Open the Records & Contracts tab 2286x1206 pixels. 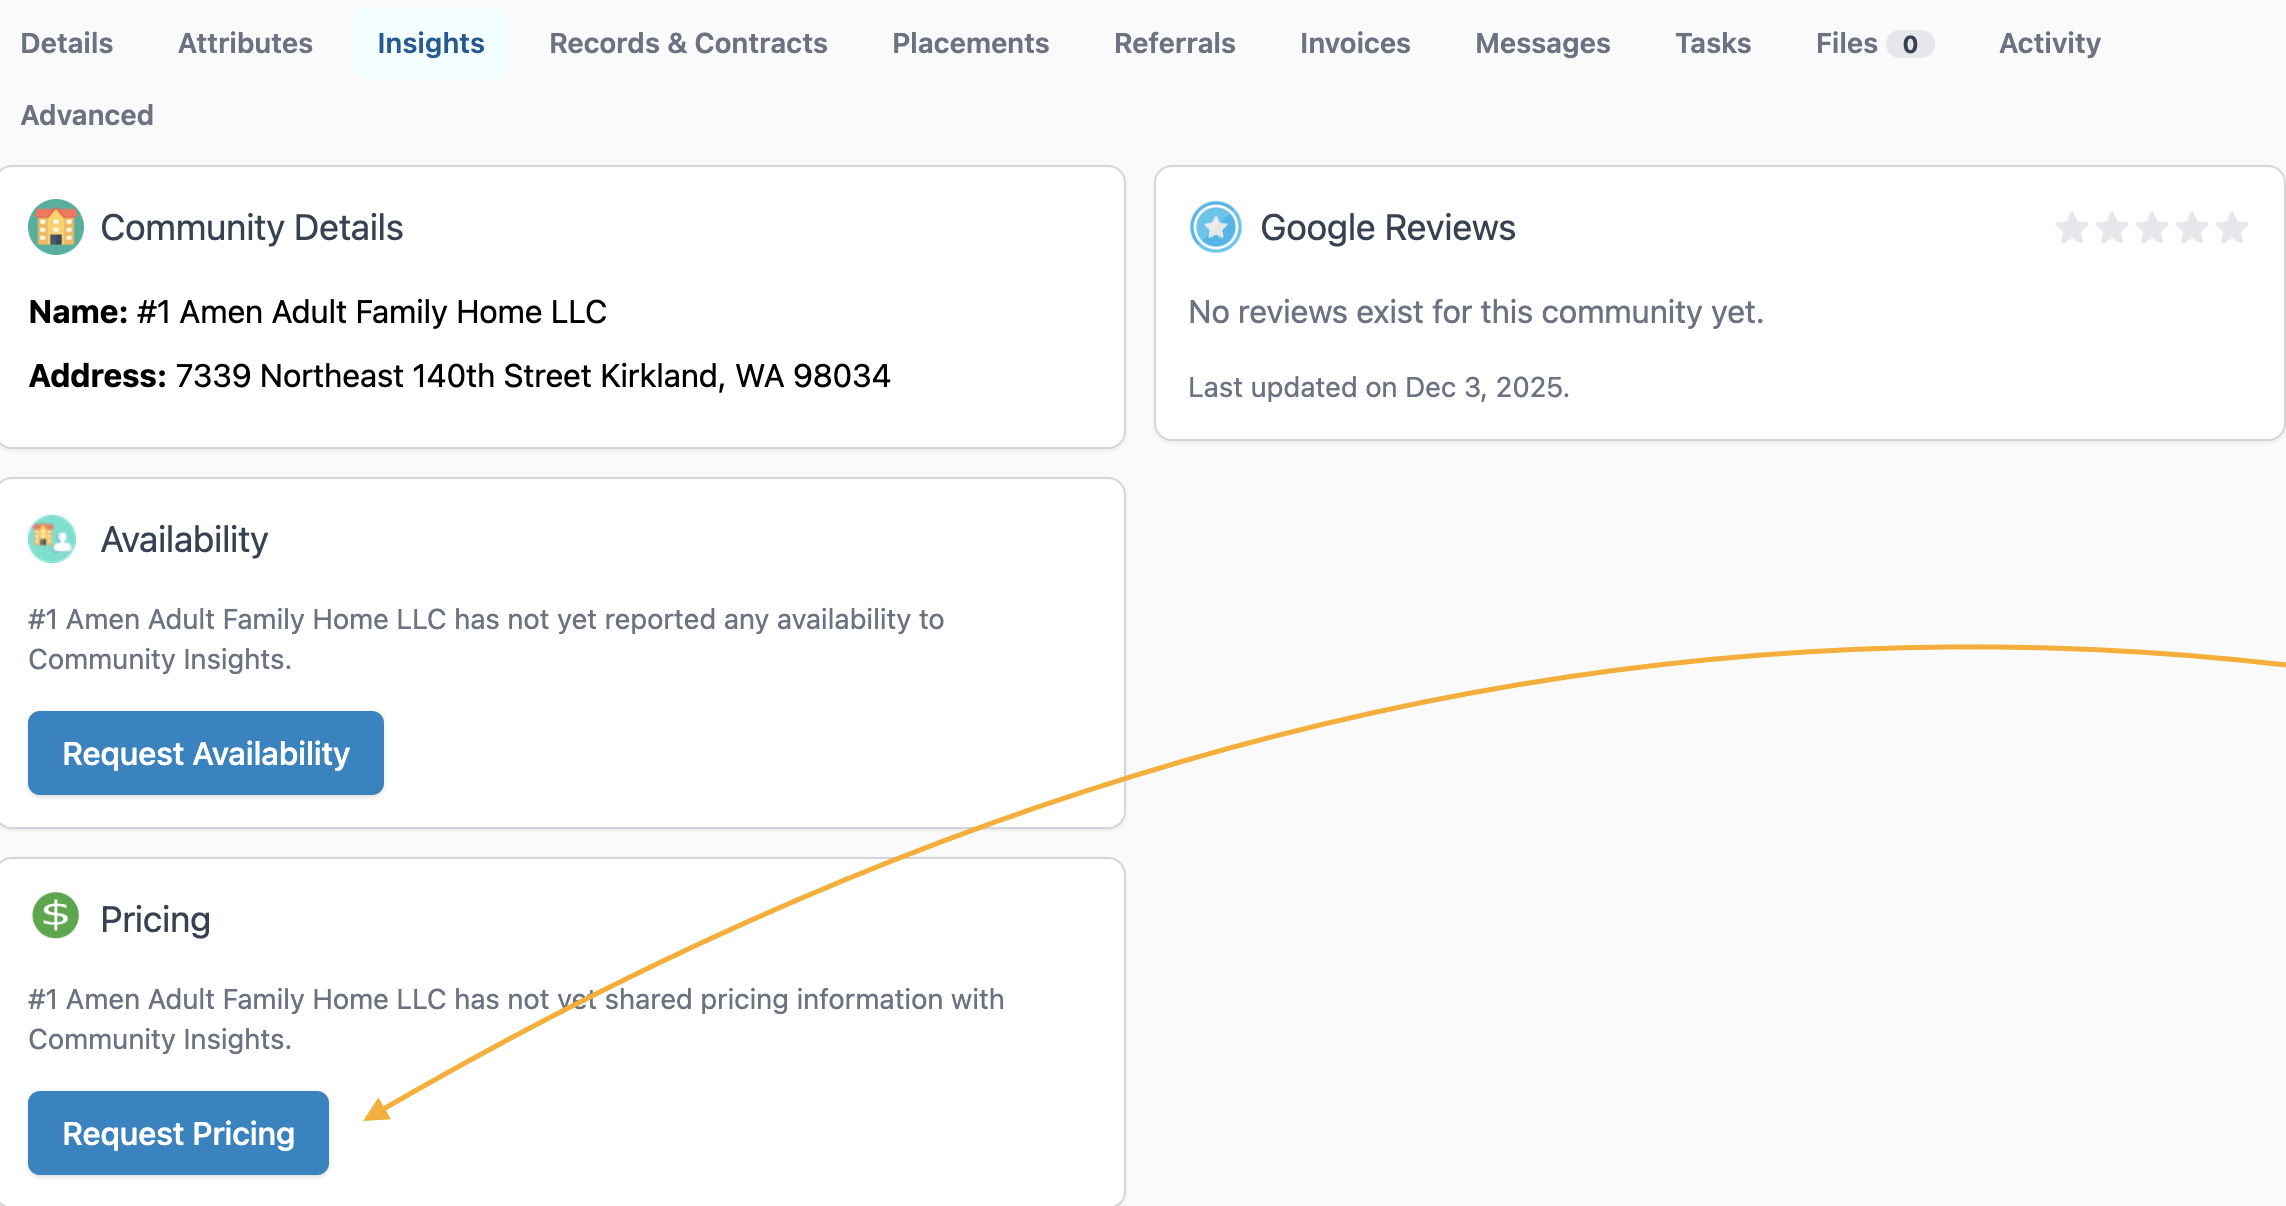pyautogui.click(x=688, y=43)
